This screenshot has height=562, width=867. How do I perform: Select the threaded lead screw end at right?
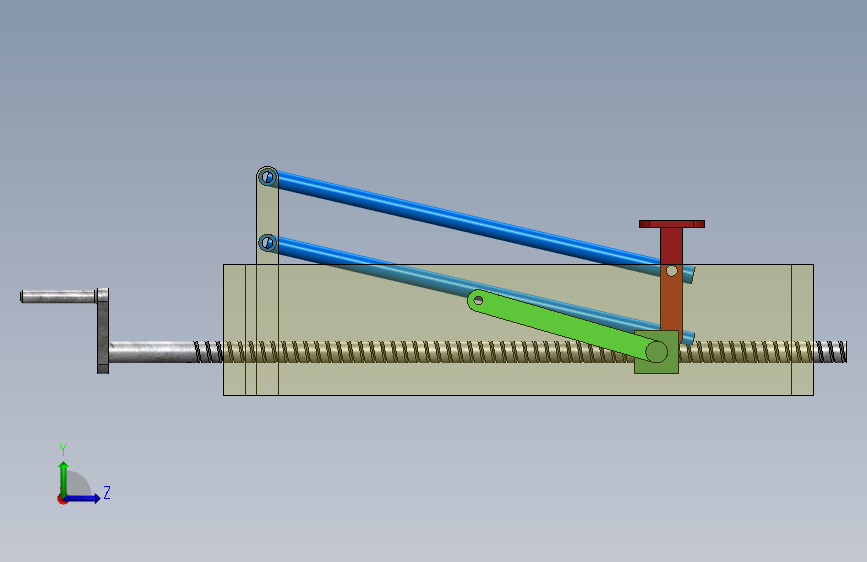pos(831,352)
